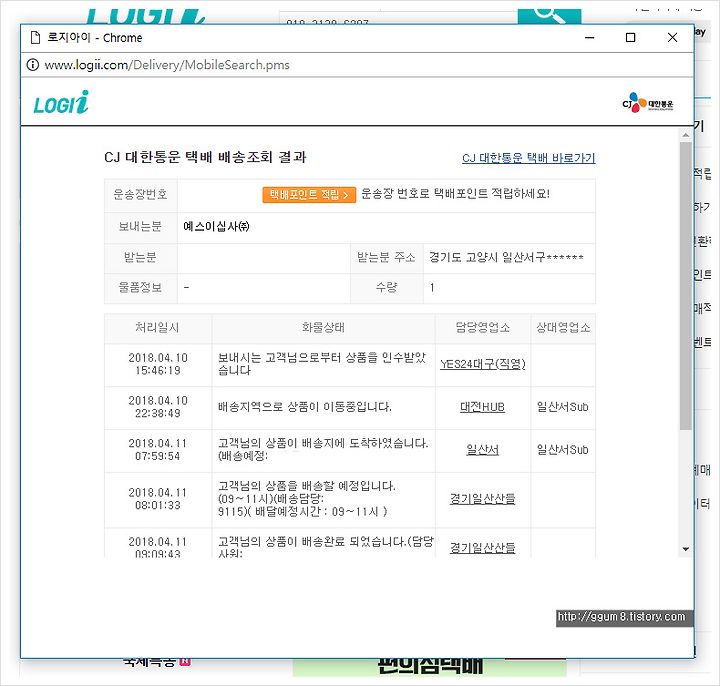The image size is (720, 686).
Task: Maximize the 로지아이 Chrome window
Action: [630, 38]
